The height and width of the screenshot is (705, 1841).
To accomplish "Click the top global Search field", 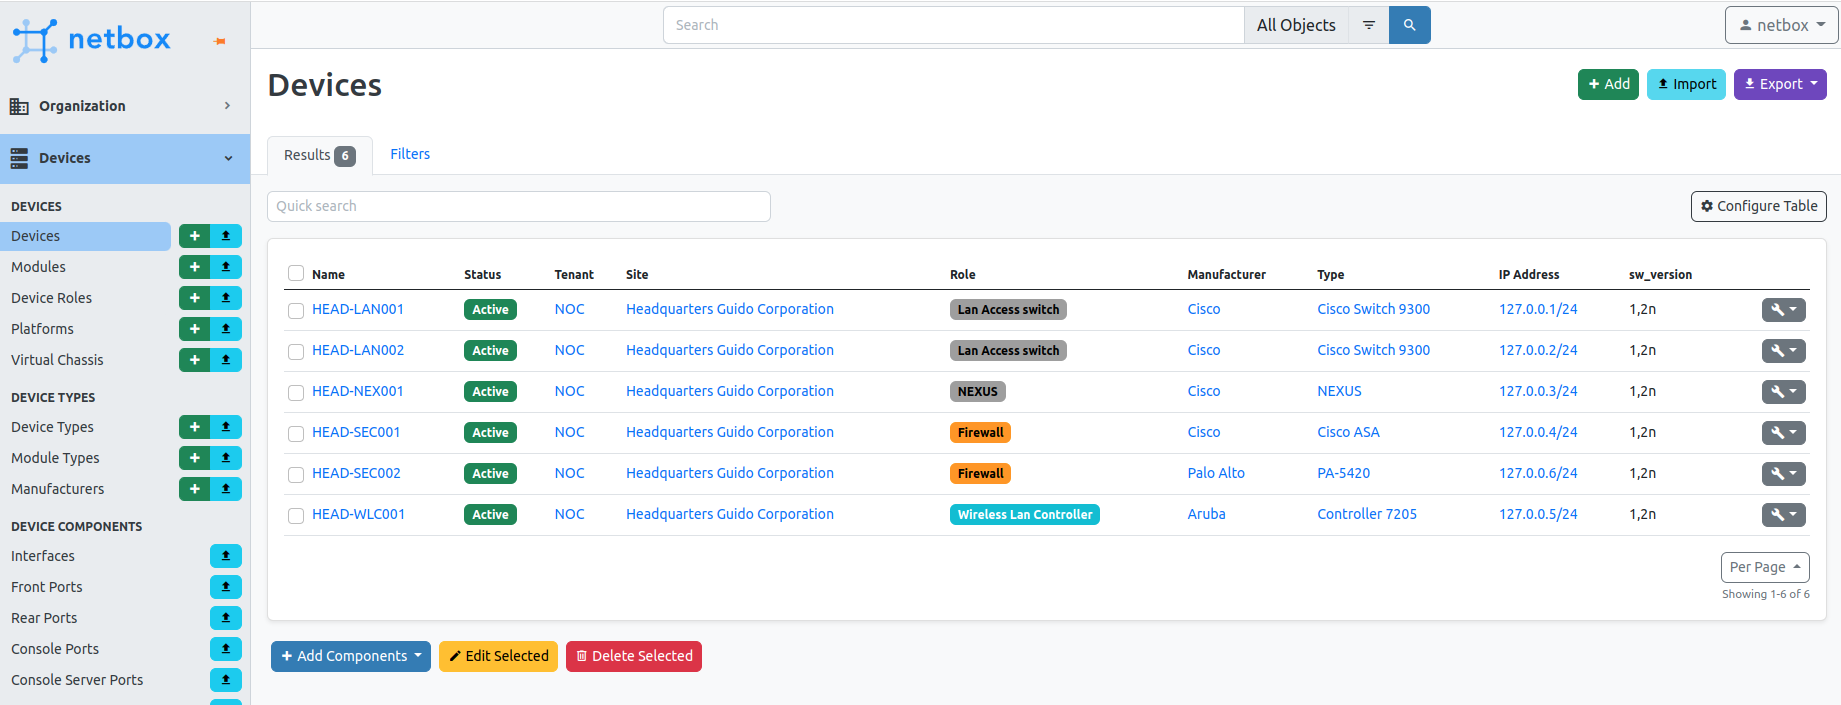I will click(x=954, y=25).
